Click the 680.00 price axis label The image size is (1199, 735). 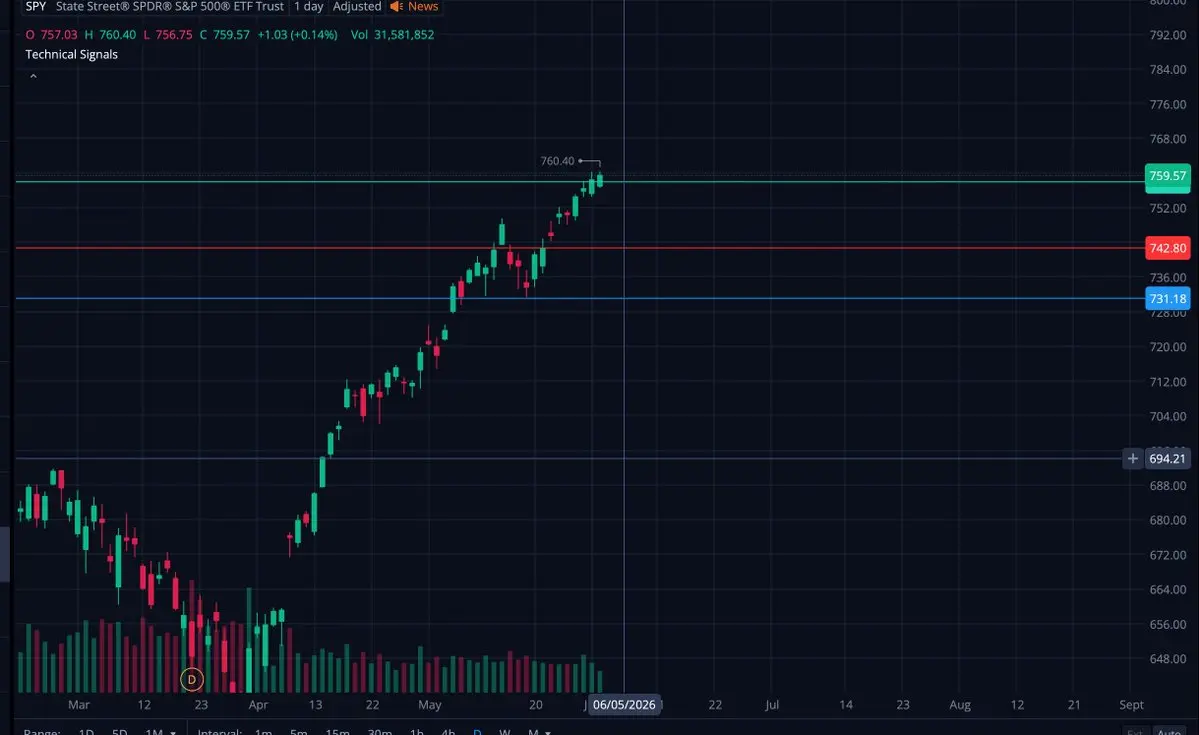1168,520
